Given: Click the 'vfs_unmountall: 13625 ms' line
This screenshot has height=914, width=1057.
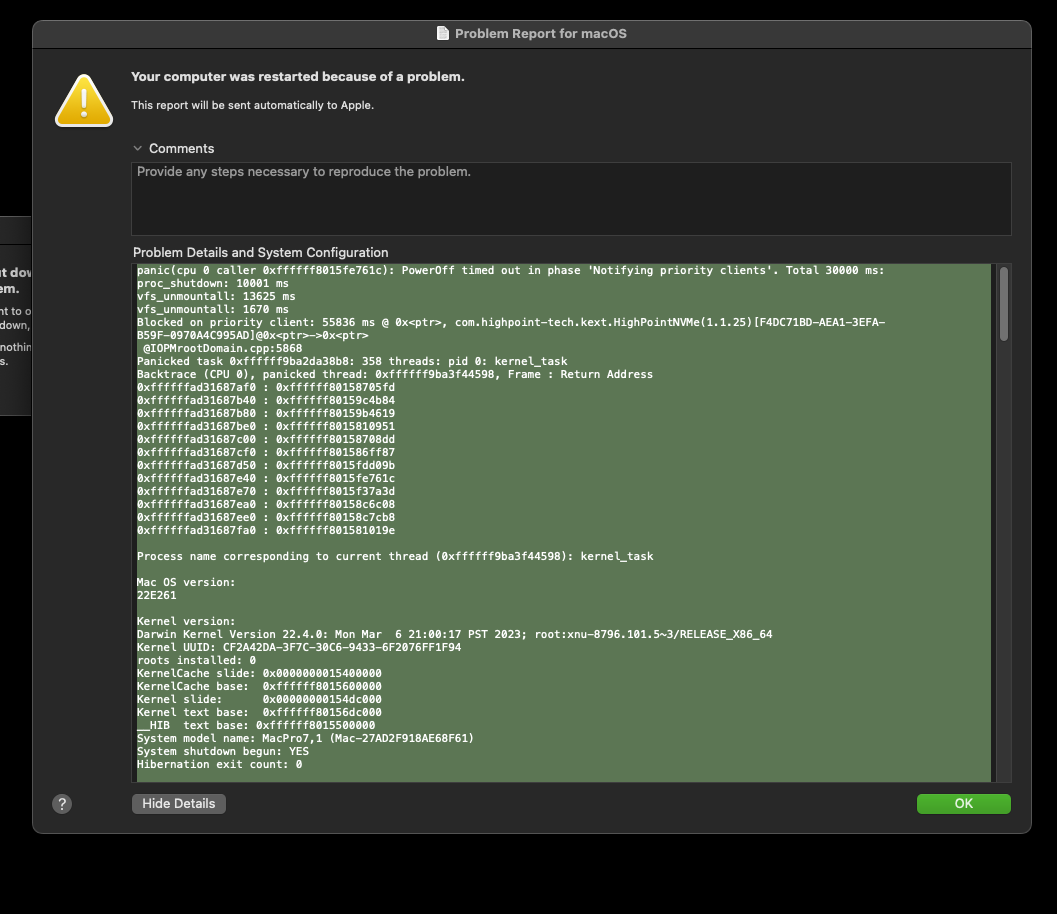Looking at the screenshot, I should [x=216, y=296].
